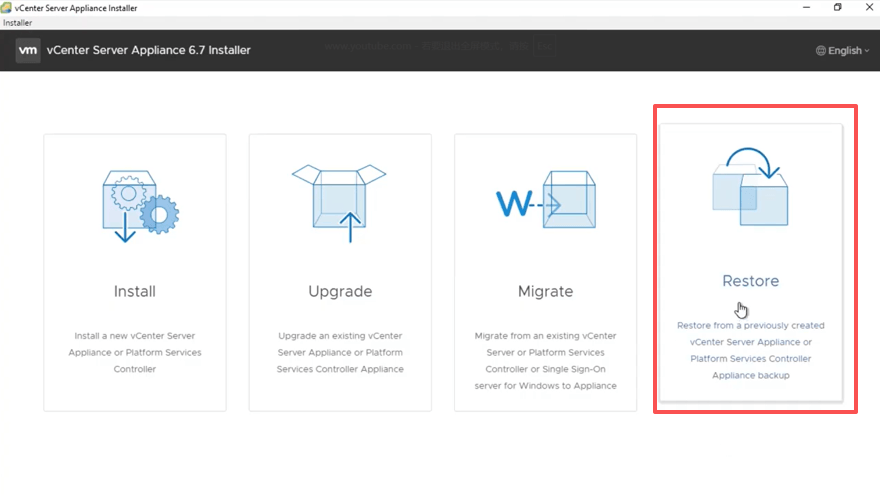This screenshot has height=496, width=880.
Task: Click the globe language icon
Action: coord(821,50)
